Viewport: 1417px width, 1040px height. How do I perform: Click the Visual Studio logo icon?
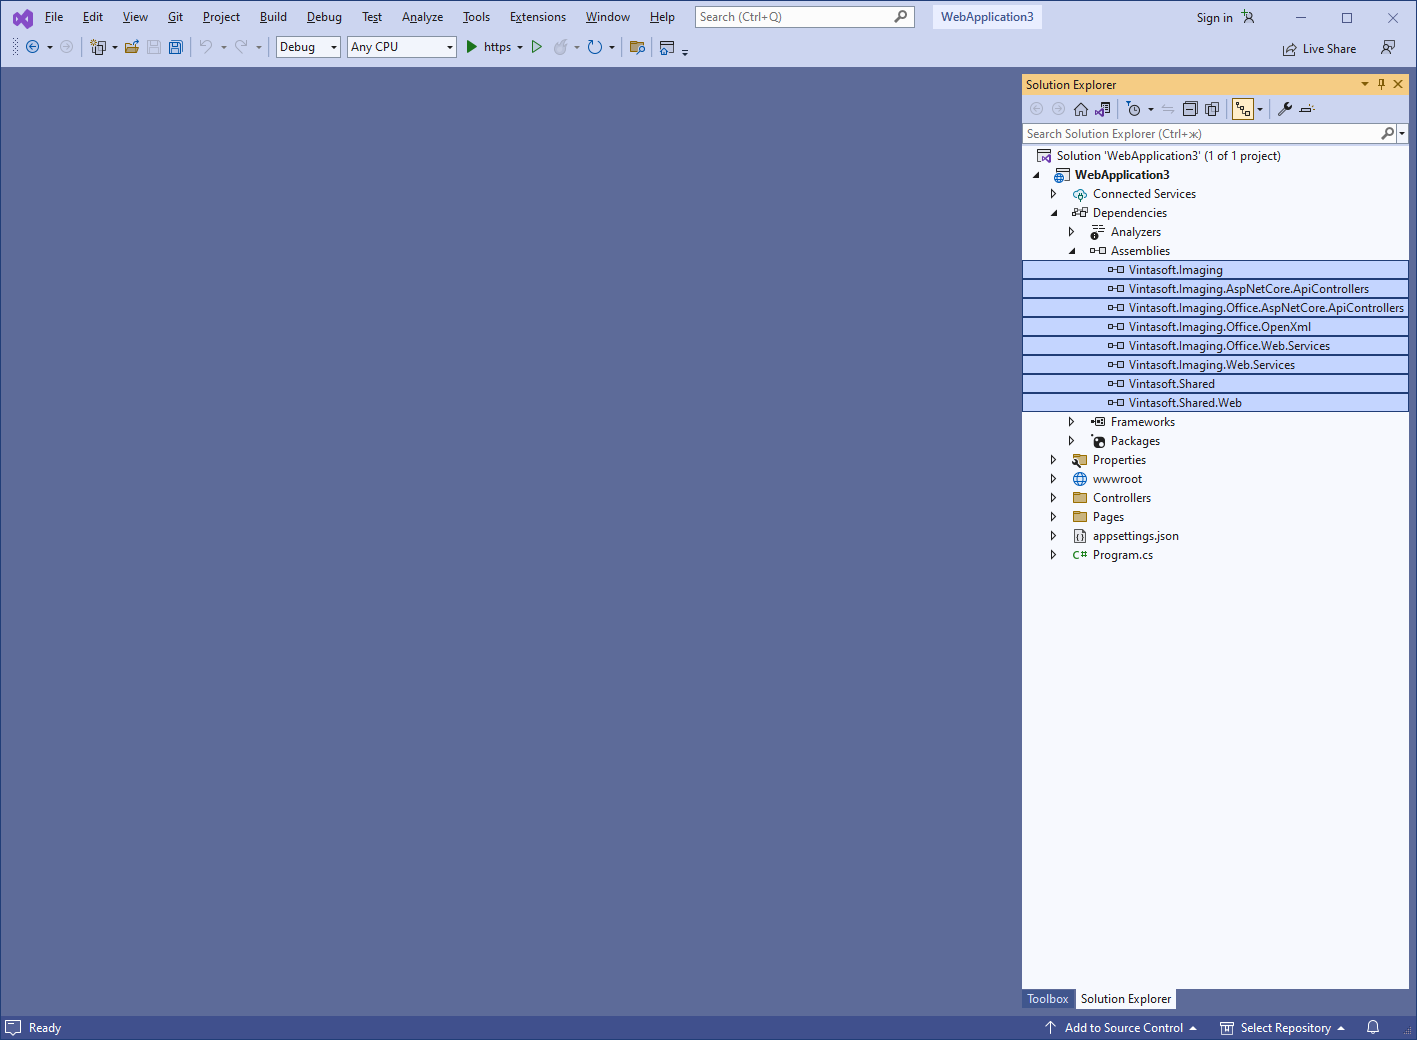pyautogui.click(x=22, y=18)
